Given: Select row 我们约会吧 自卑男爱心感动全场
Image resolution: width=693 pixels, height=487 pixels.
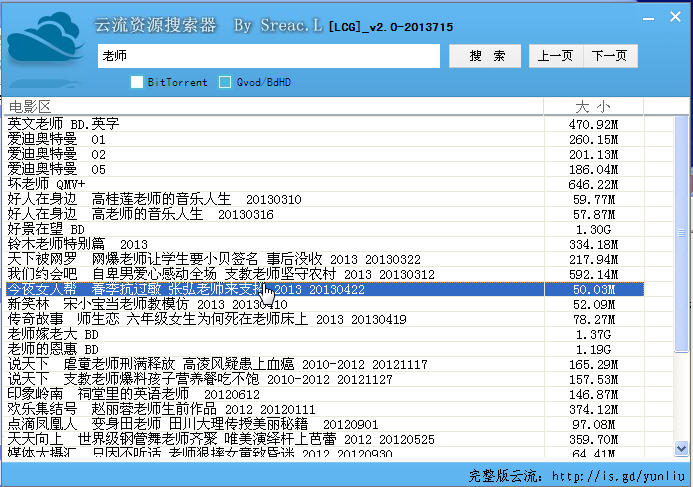Looking at the screenshot, I should [324, 274].
